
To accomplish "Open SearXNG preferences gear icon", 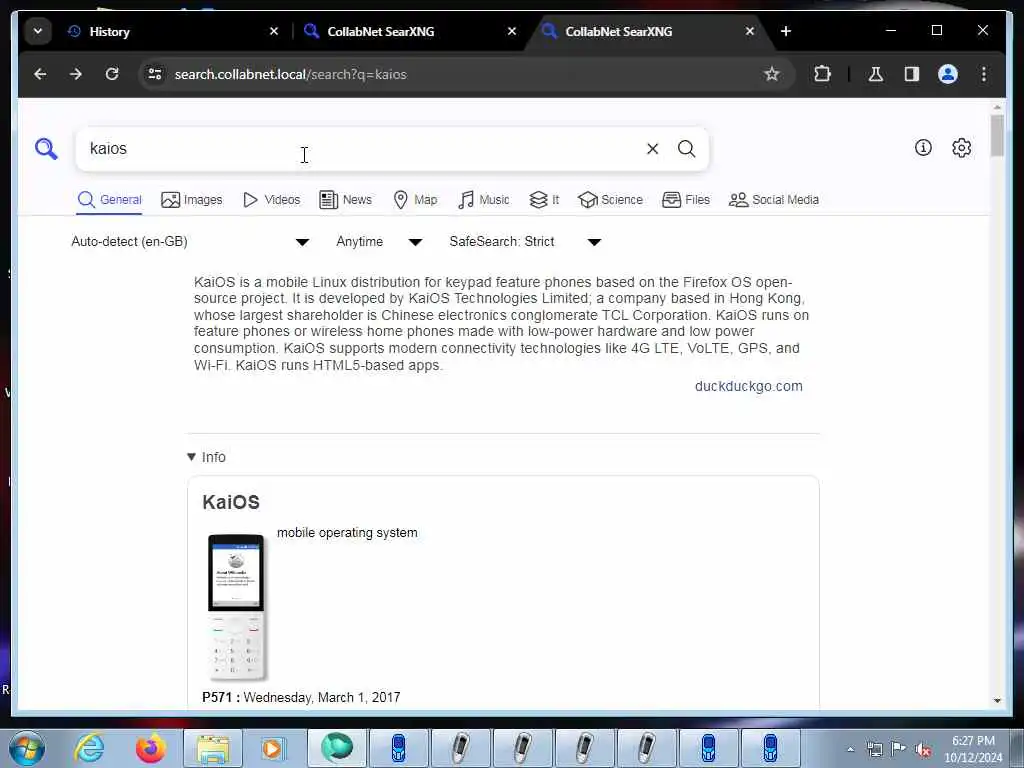I will 961,148.
